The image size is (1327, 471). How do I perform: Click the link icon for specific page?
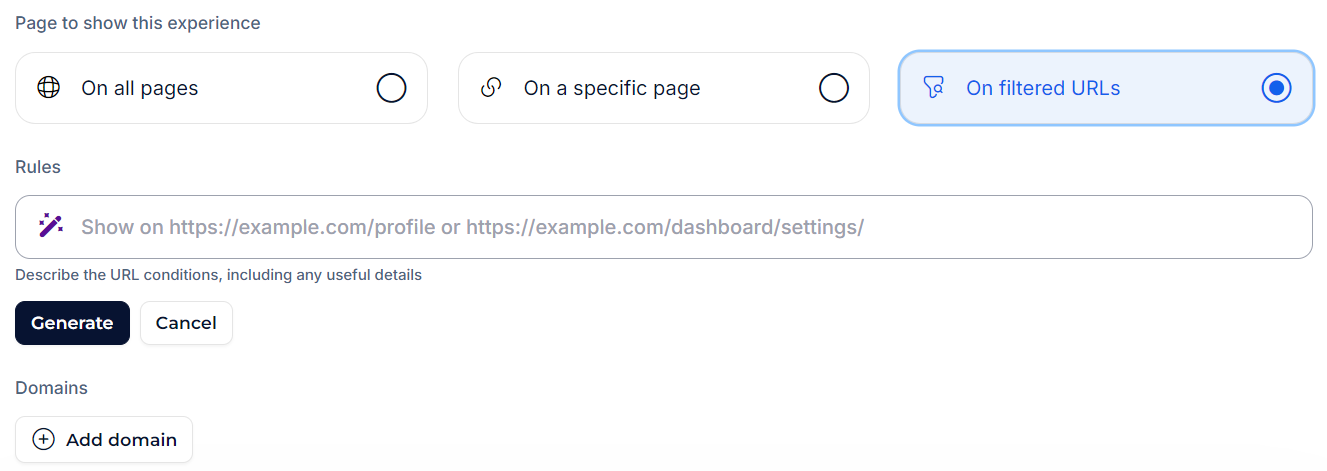click(x=490, y=88)
